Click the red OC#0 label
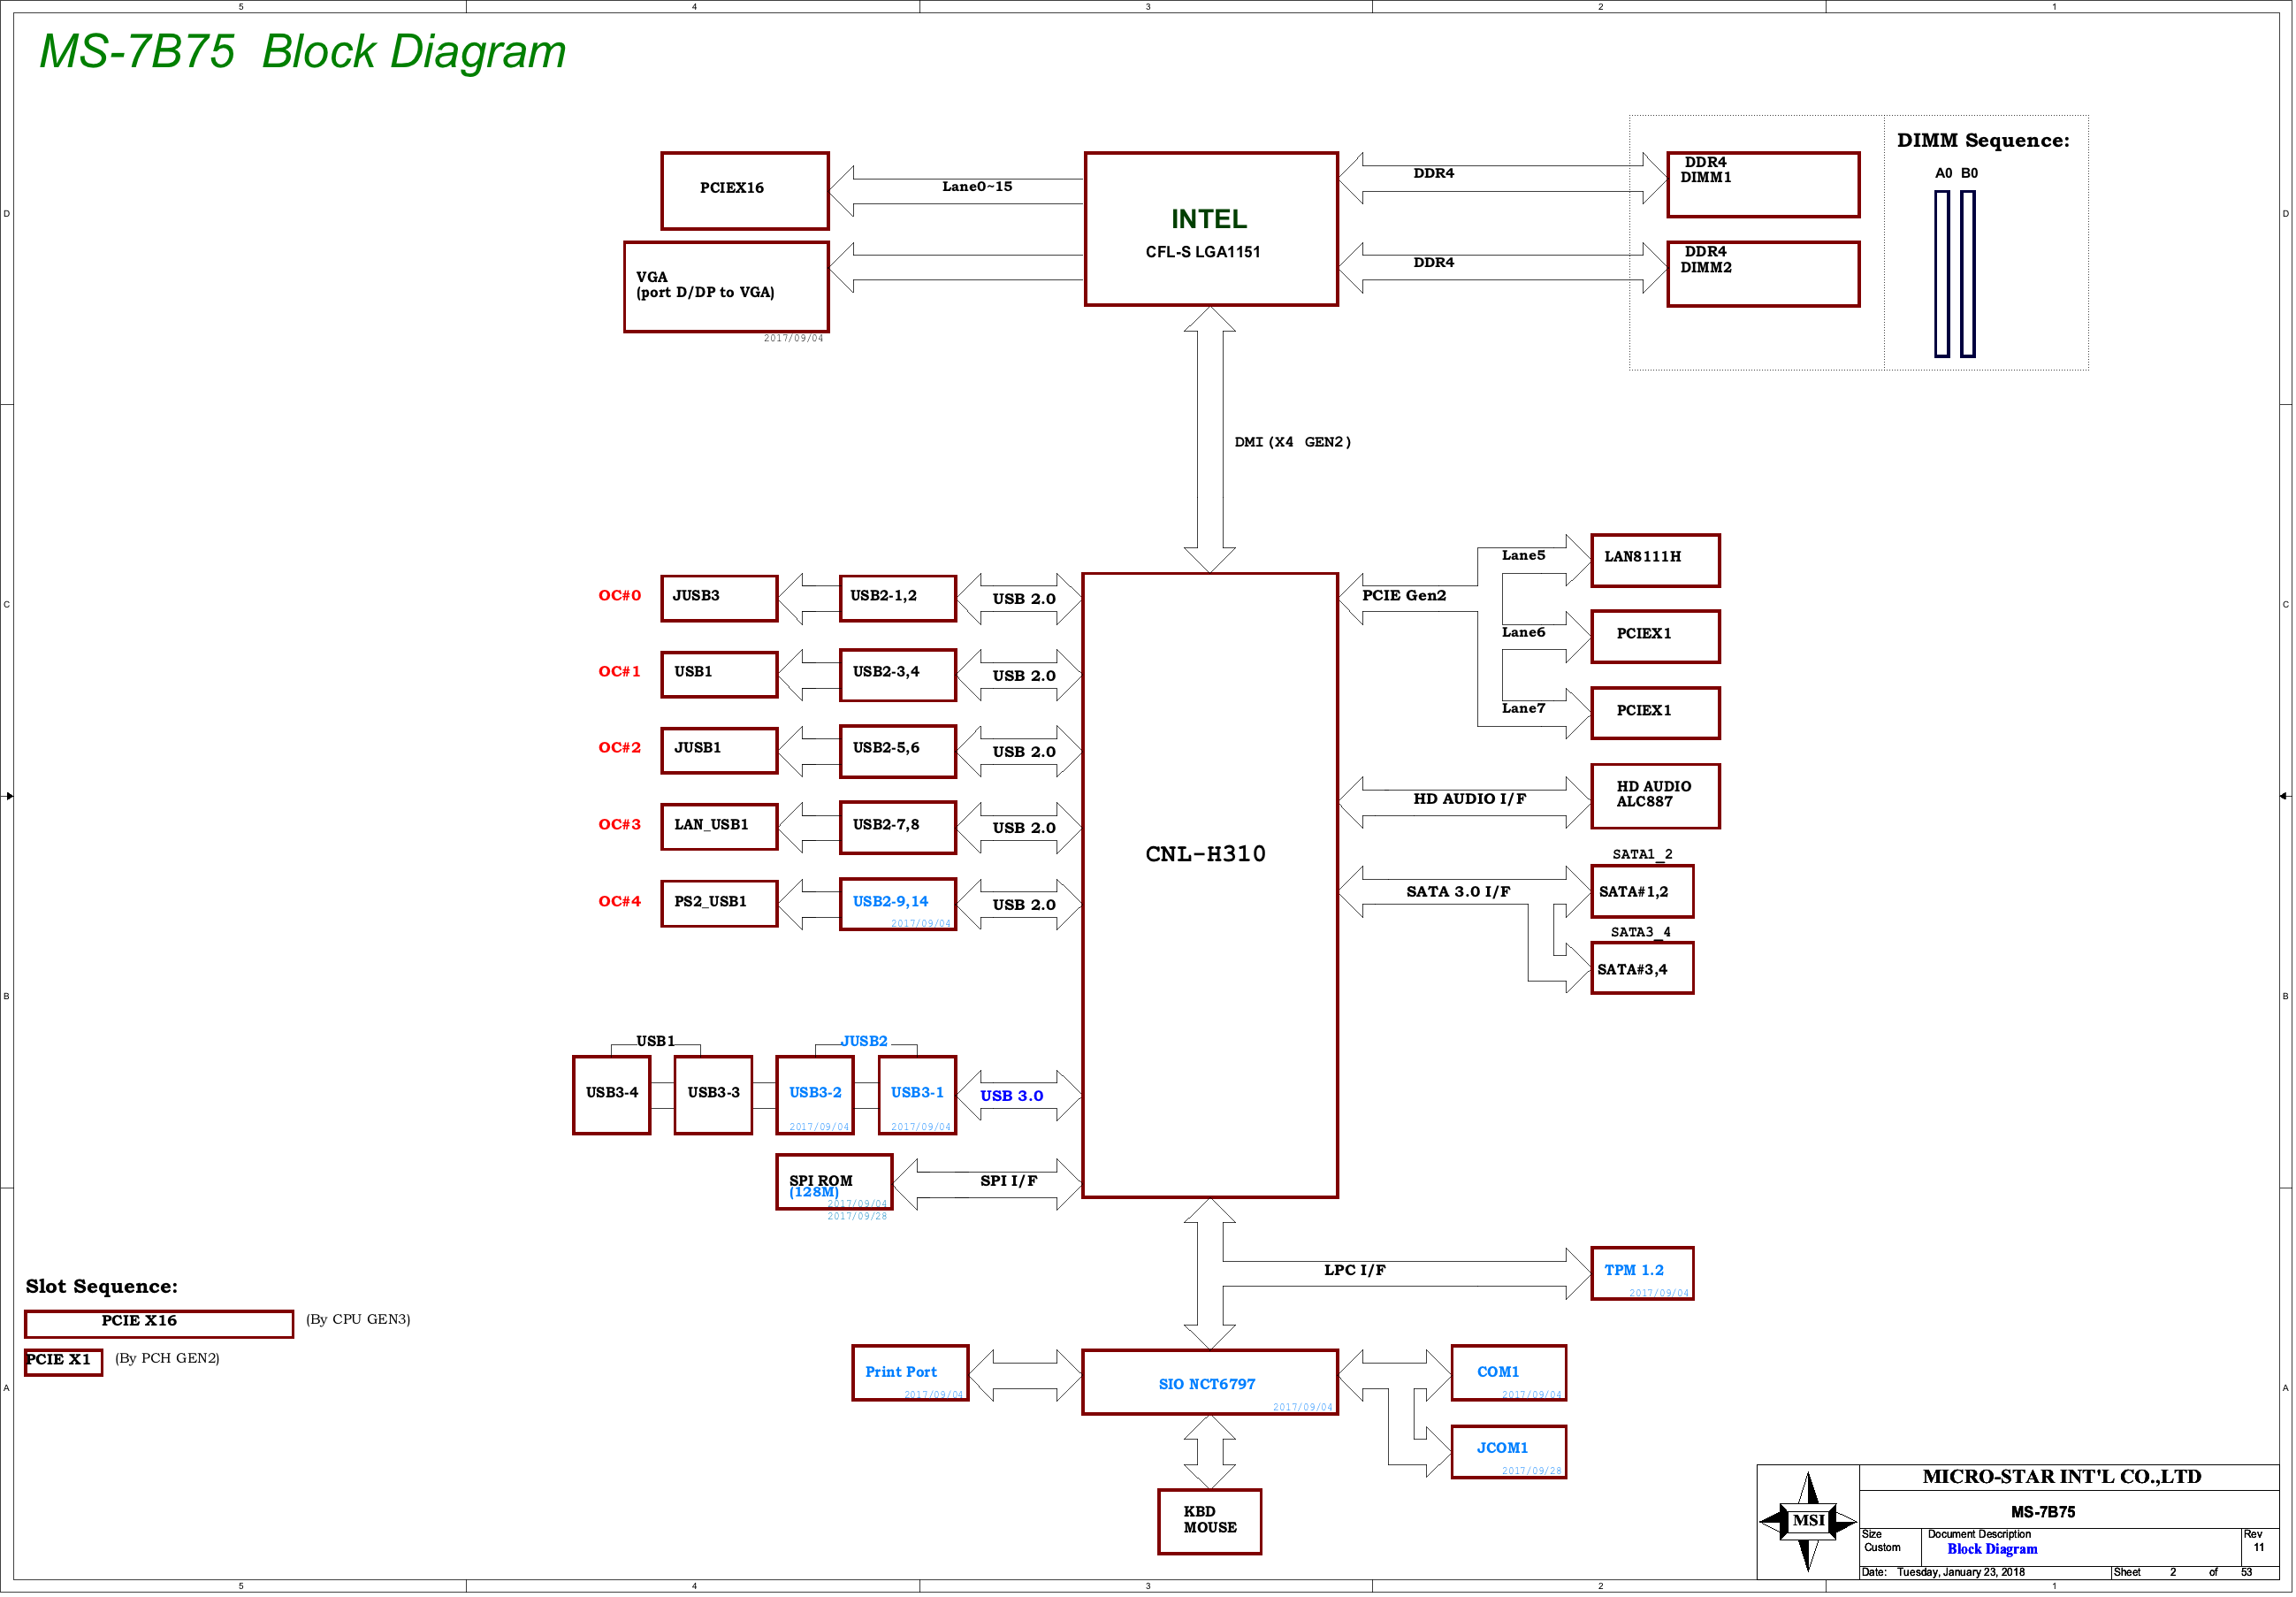The height and width of the screenshot is (1597, 2296). coord(619,596)
